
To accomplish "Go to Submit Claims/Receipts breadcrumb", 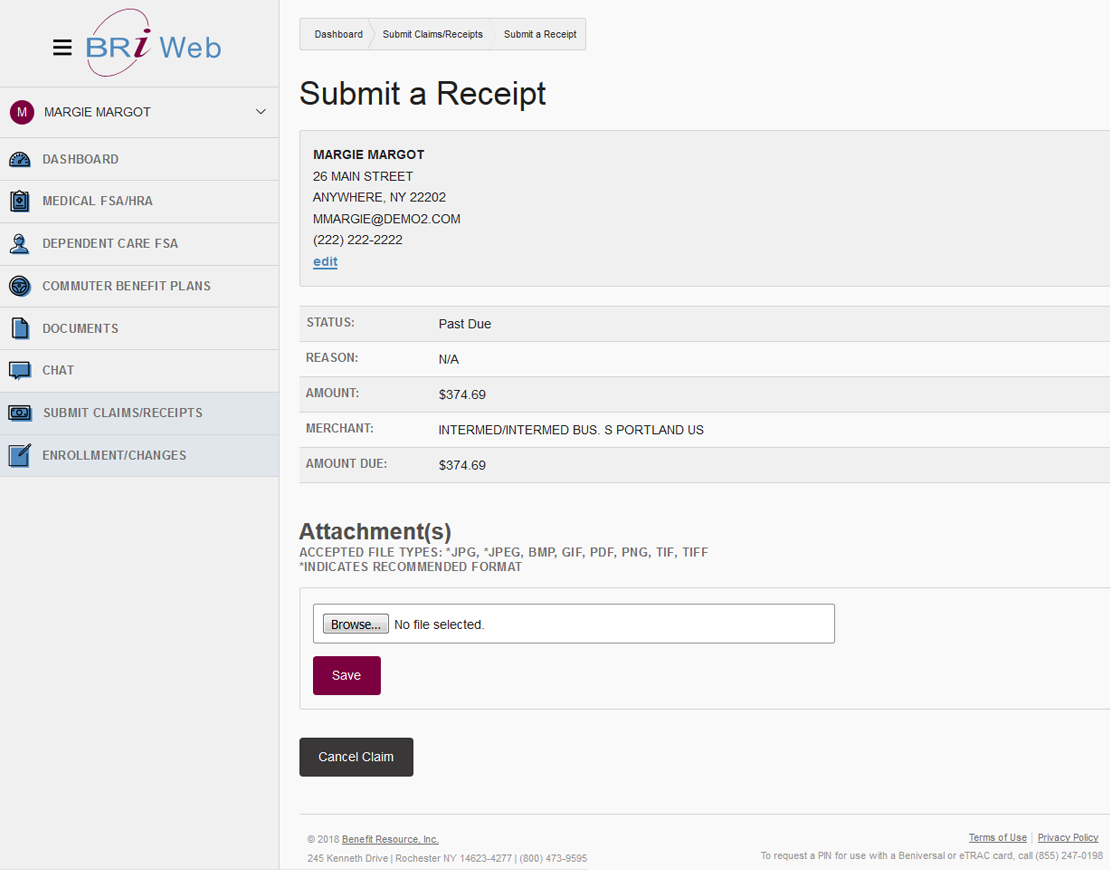I will [432, 34].
